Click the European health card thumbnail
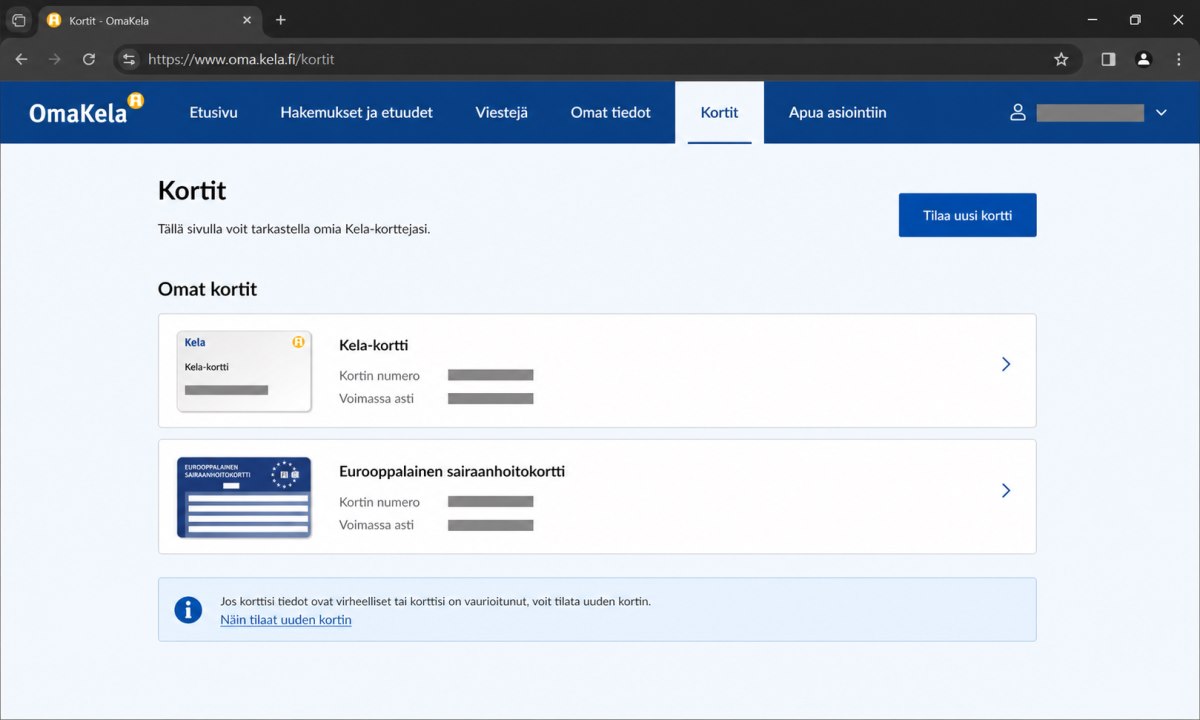Screen dimensions: 1200x720 click(244, 497)
